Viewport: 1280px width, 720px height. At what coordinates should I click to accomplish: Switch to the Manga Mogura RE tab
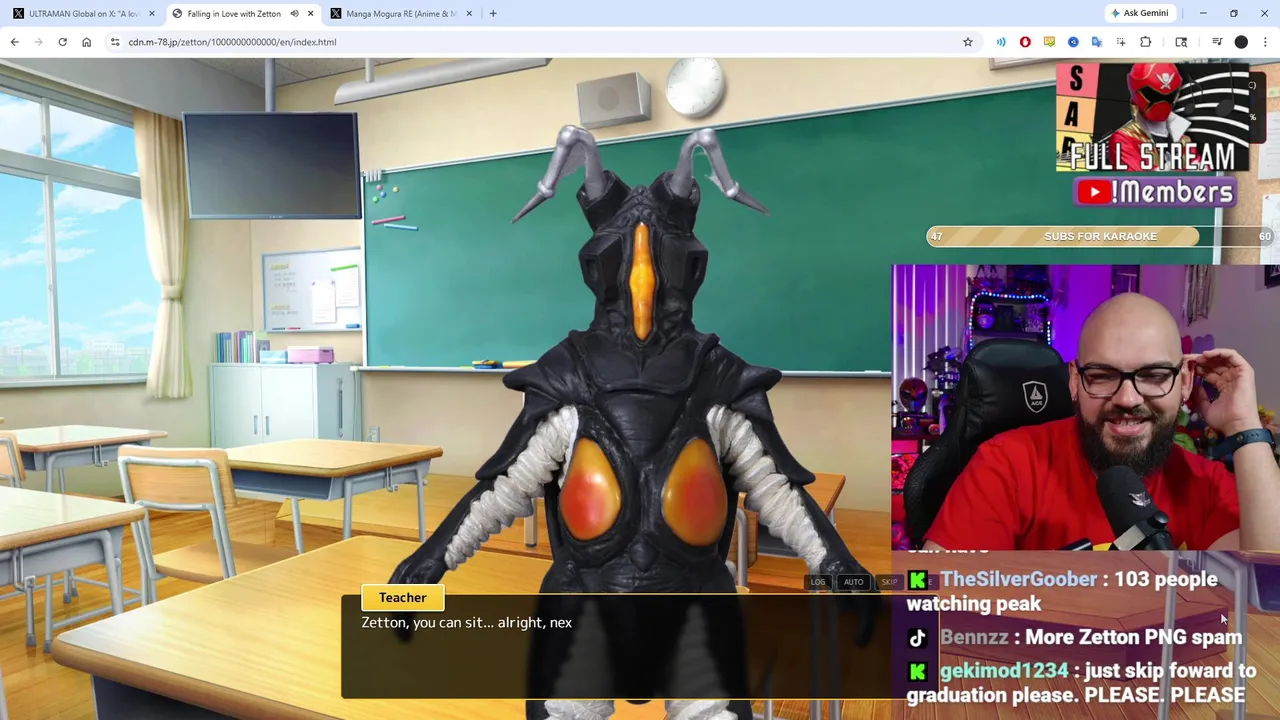pos(400,14)
